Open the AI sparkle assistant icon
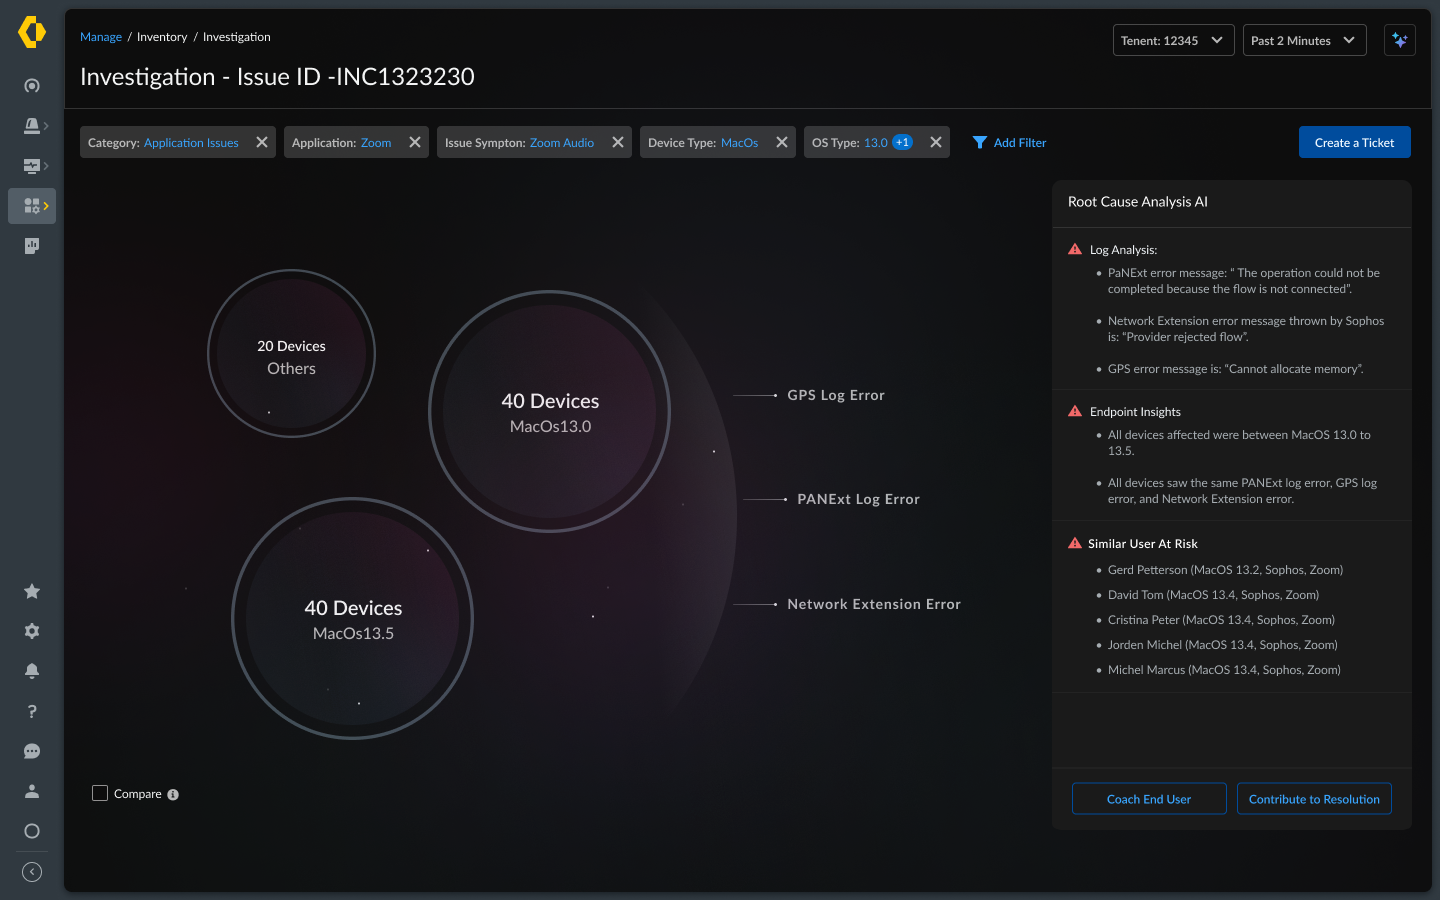Viewport: 1440px width, 900px height. [x=1400, y=40]
